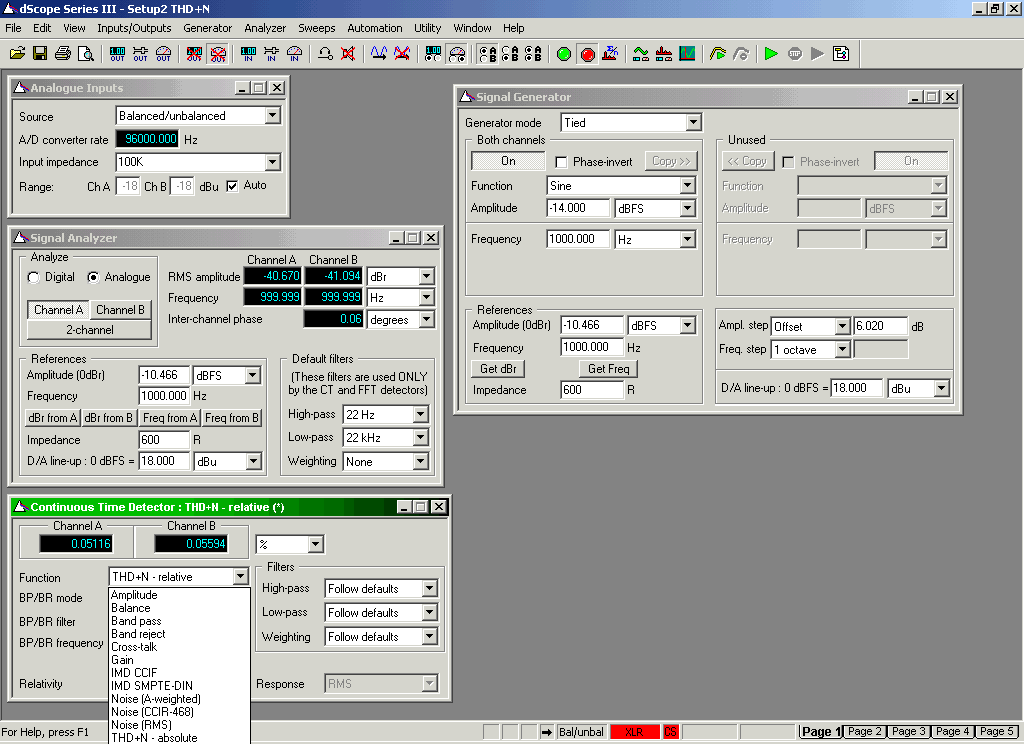Screen dimensions: 1024x744
Task: Open the Sweeps menu
Action: coord(317,28)
